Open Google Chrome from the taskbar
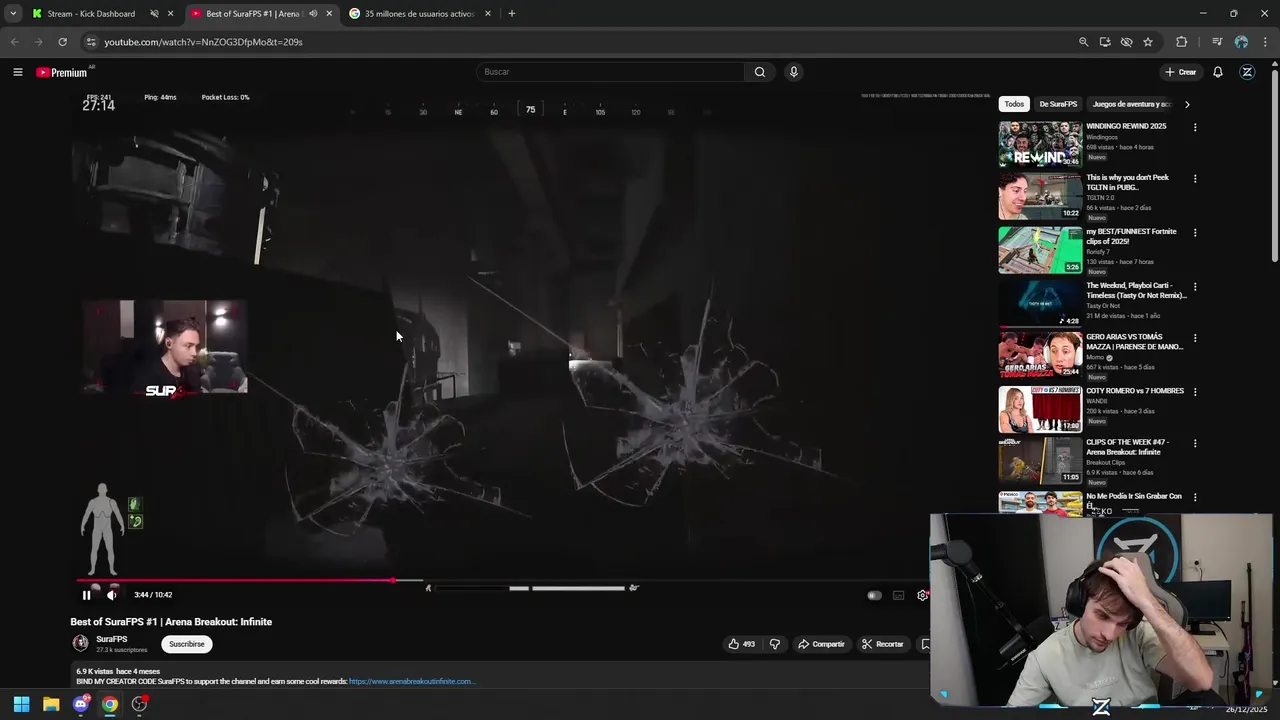 tap(110, 704)
